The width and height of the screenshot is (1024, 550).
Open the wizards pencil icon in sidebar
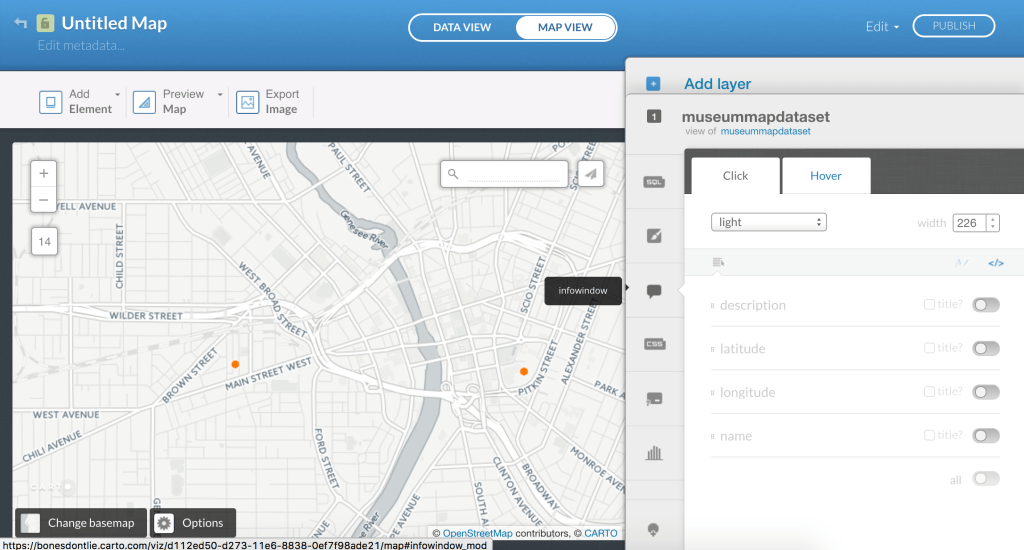pos(654,236)
